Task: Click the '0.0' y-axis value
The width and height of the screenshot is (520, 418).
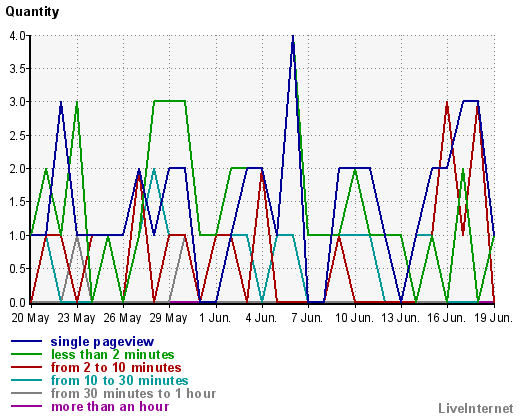Action: 17,302
